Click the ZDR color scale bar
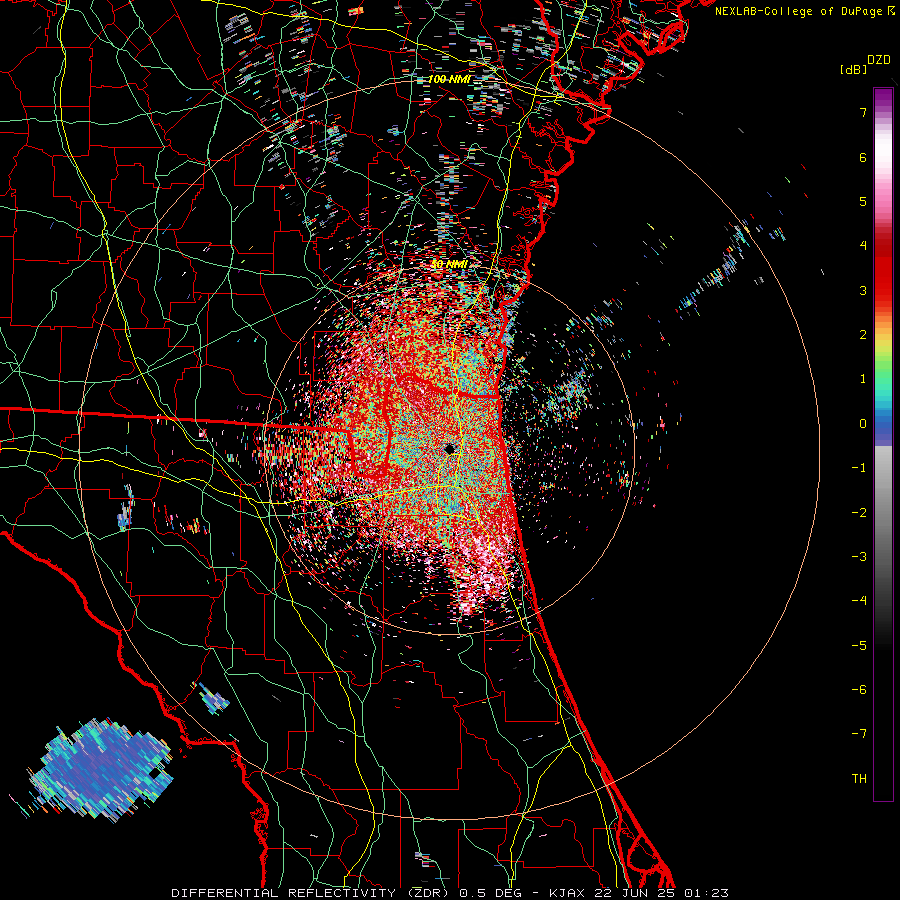 coord(883,444)
